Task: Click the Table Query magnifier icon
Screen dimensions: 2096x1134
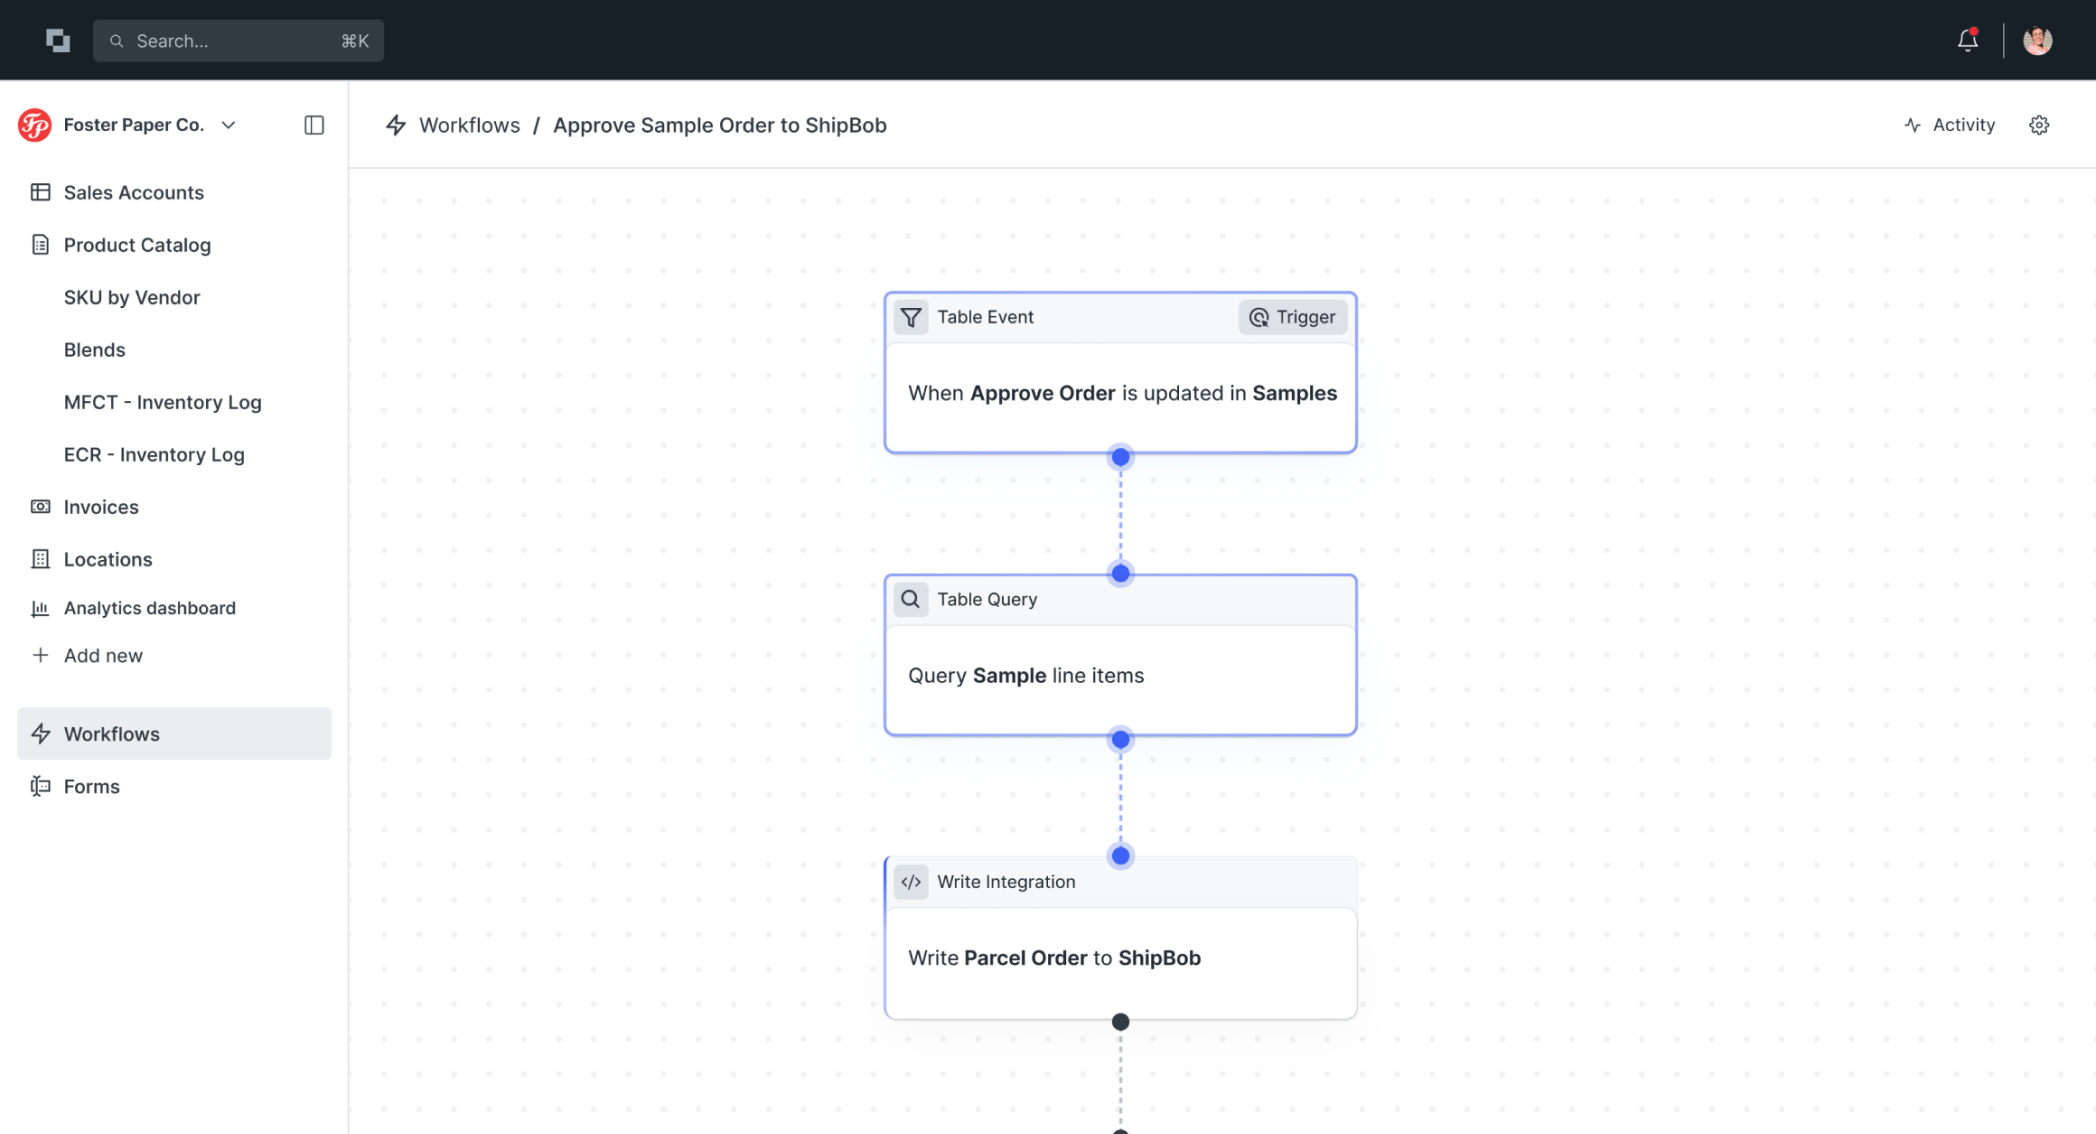Action: coord(911,599)
